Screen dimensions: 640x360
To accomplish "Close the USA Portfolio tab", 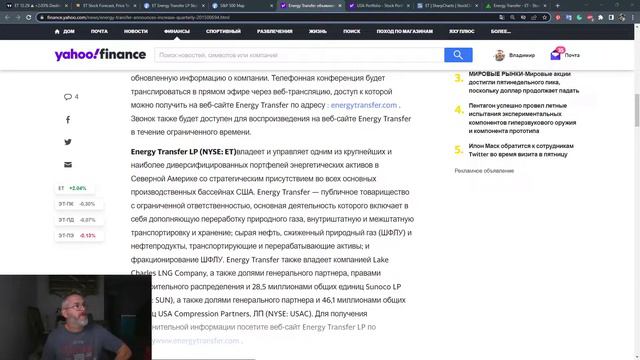I will [408, 6].
